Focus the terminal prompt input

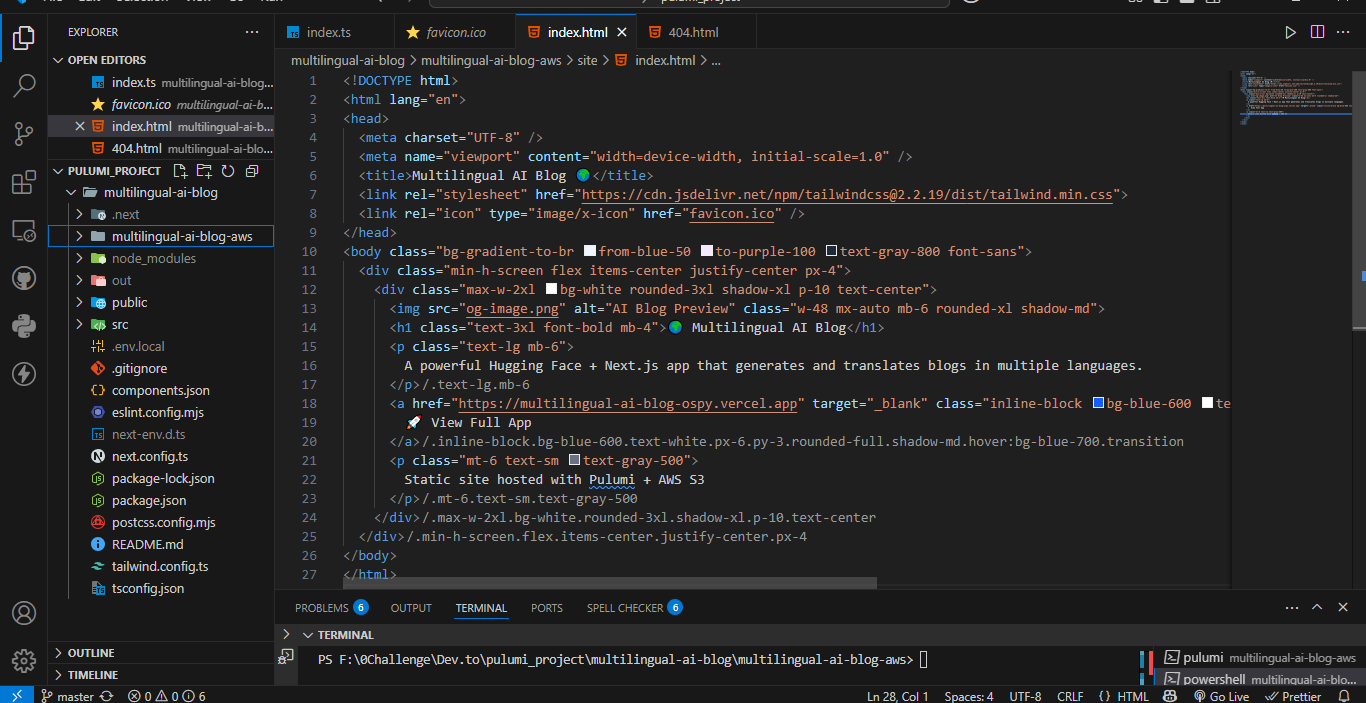coord(924,660)
